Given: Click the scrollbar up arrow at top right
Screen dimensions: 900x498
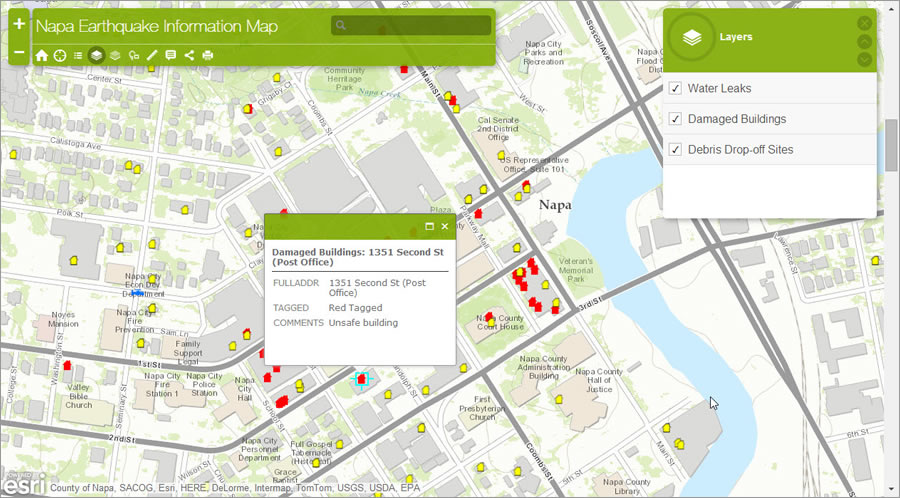Looking at the screenshot, I should point(891,6).
